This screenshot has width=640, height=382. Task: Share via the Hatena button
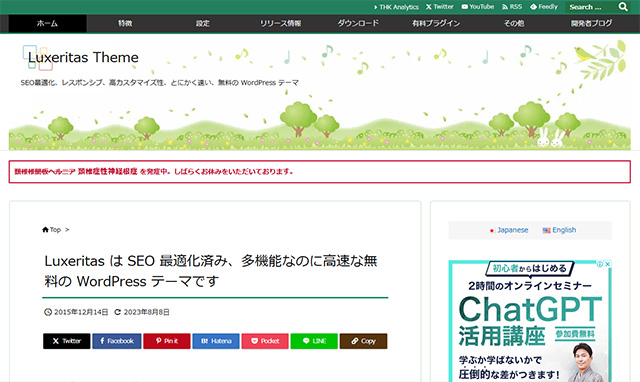[216, 341]
